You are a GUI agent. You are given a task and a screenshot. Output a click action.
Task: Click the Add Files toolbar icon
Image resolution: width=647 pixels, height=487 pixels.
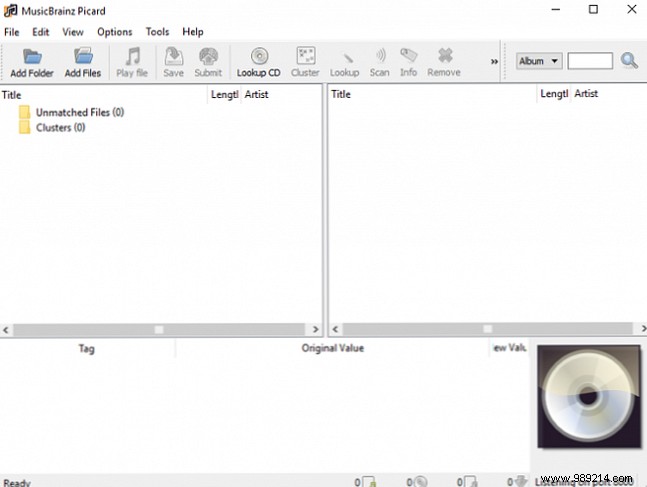tap(83, 57)
